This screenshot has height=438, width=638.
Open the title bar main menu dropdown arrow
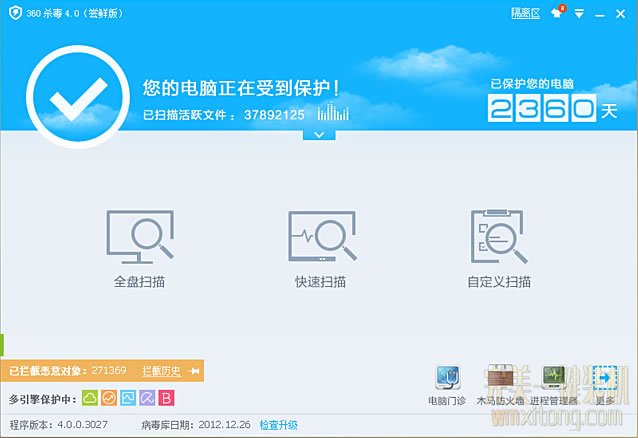tap(579, 14)
